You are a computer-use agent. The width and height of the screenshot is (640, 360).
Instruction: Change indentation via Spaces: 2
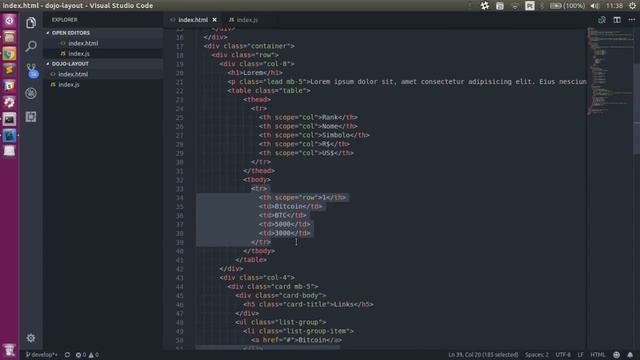[537, 355]
